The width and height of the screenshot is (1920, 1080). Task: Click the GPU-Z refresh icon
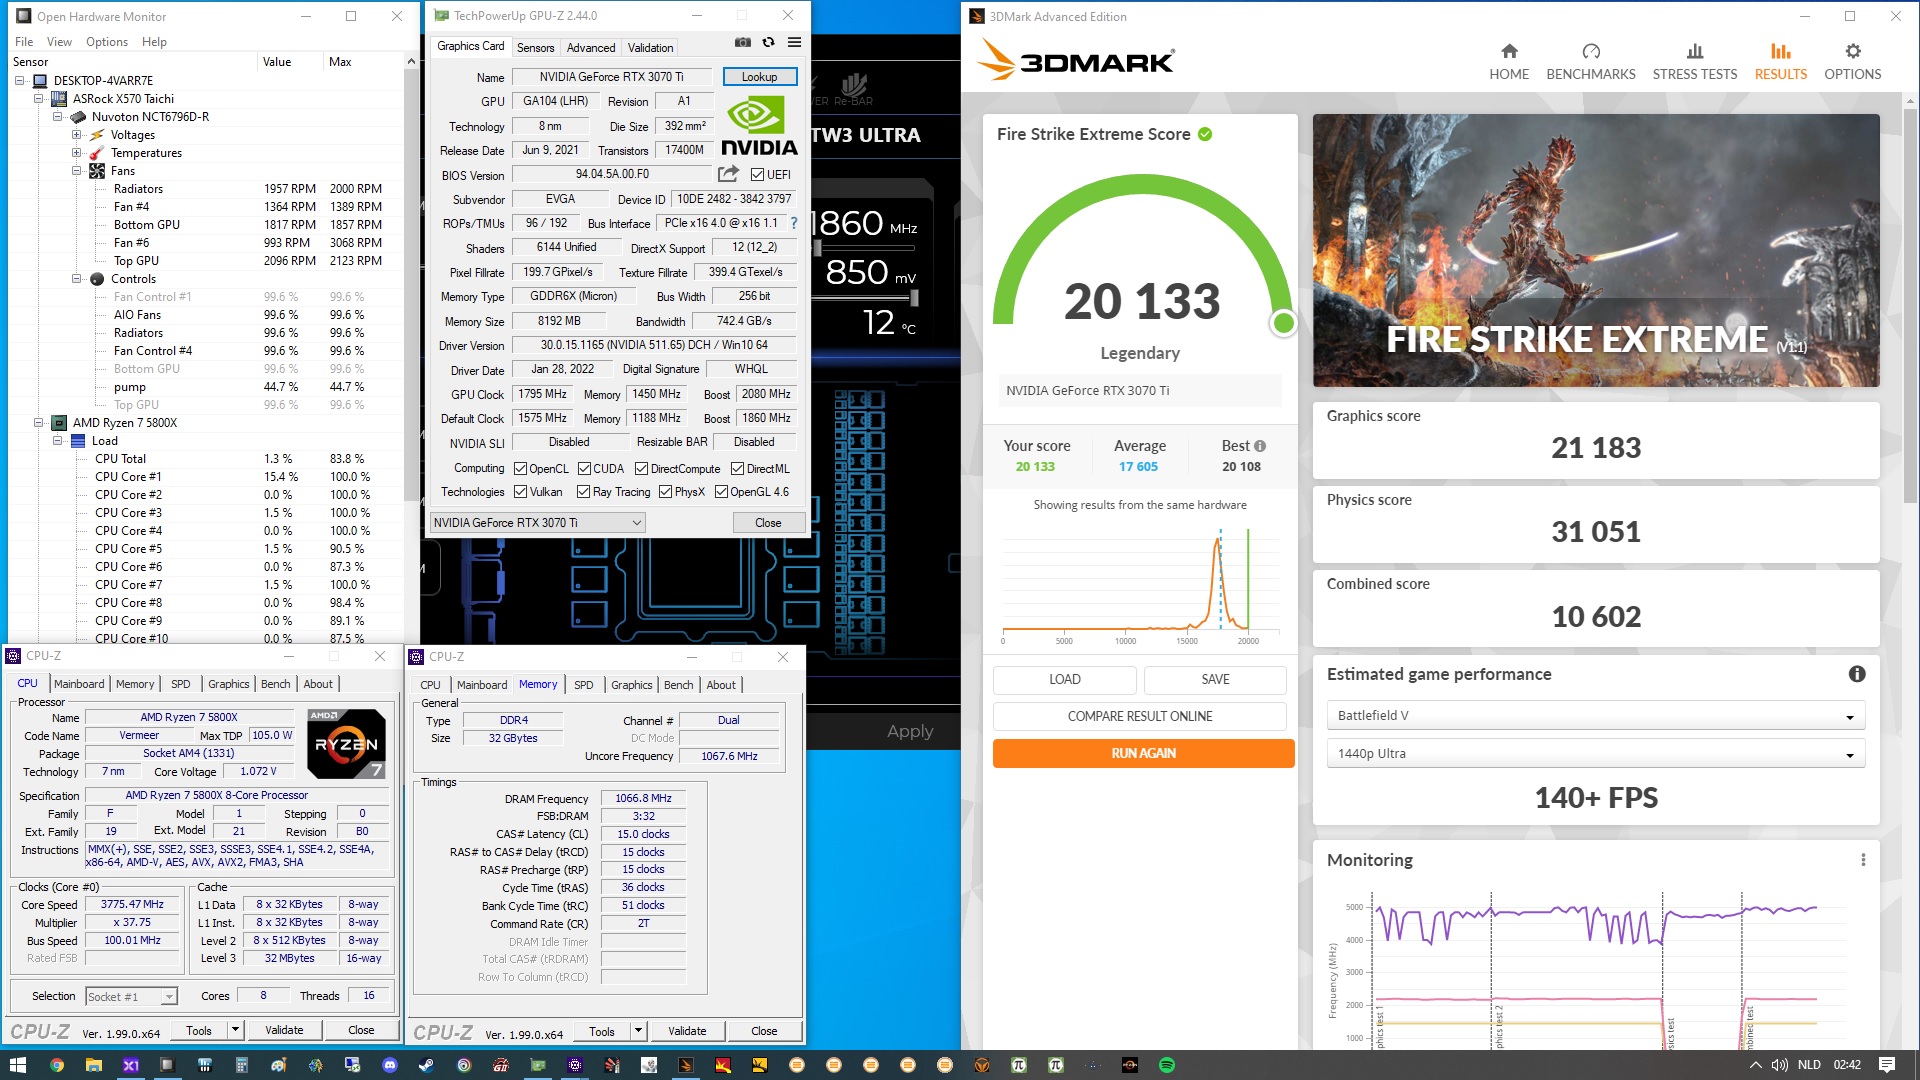point(768,43)
